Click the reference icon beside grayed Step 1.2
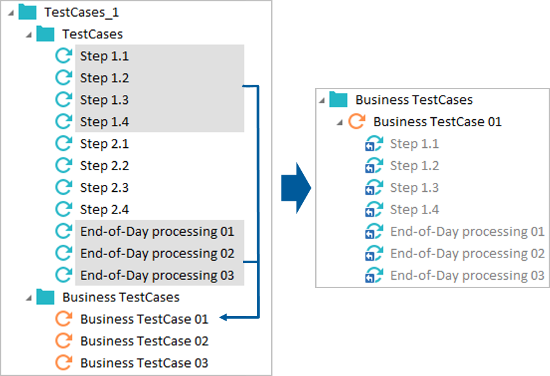The height and width of the screenshot is (376, 550). point(374,166)
